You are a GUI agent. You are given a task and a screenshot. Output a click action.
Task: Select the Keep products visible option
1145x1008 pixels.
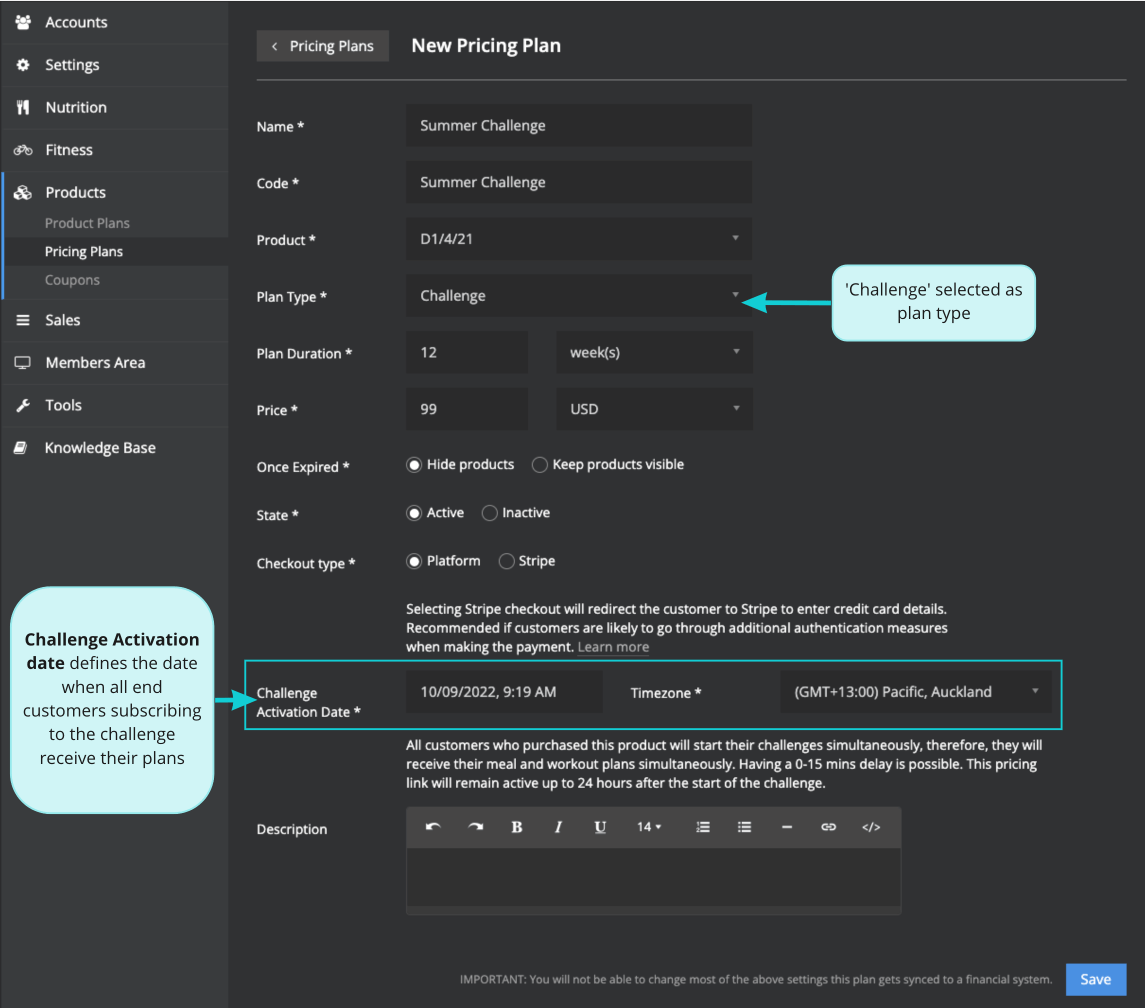540,465
